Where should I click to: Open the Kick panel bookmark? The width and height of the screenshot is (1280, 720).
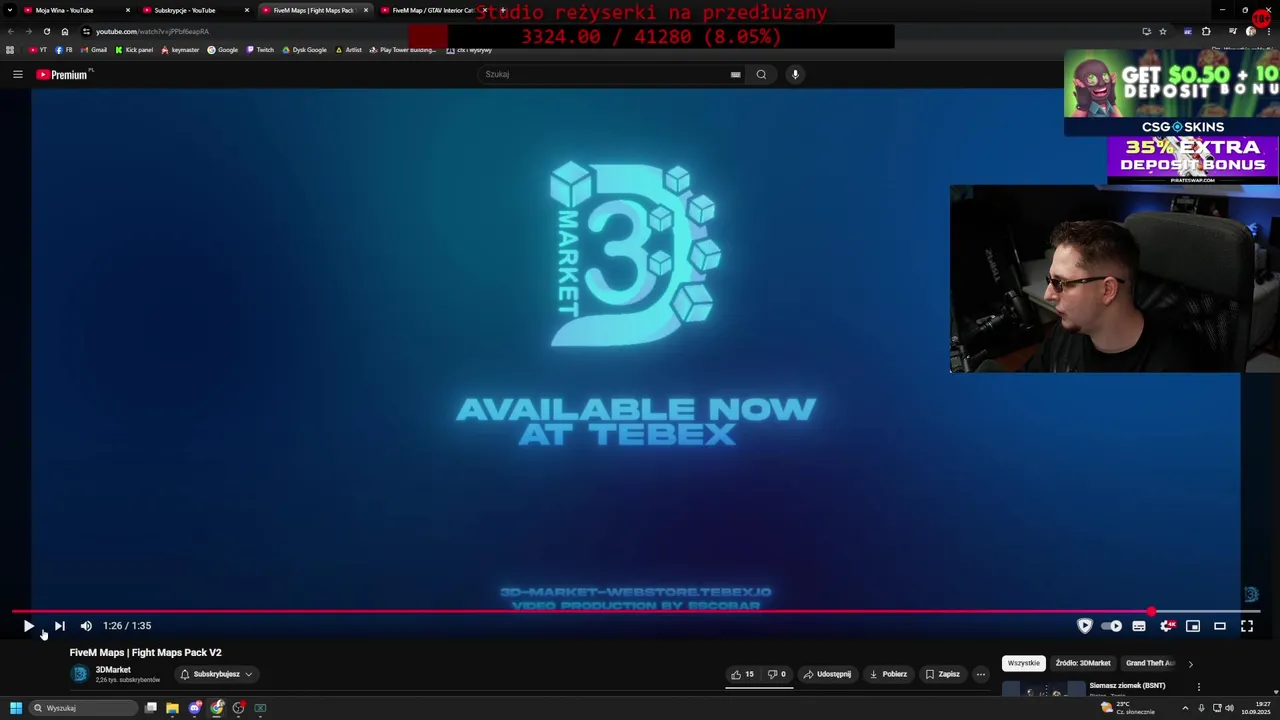(134, 50)
